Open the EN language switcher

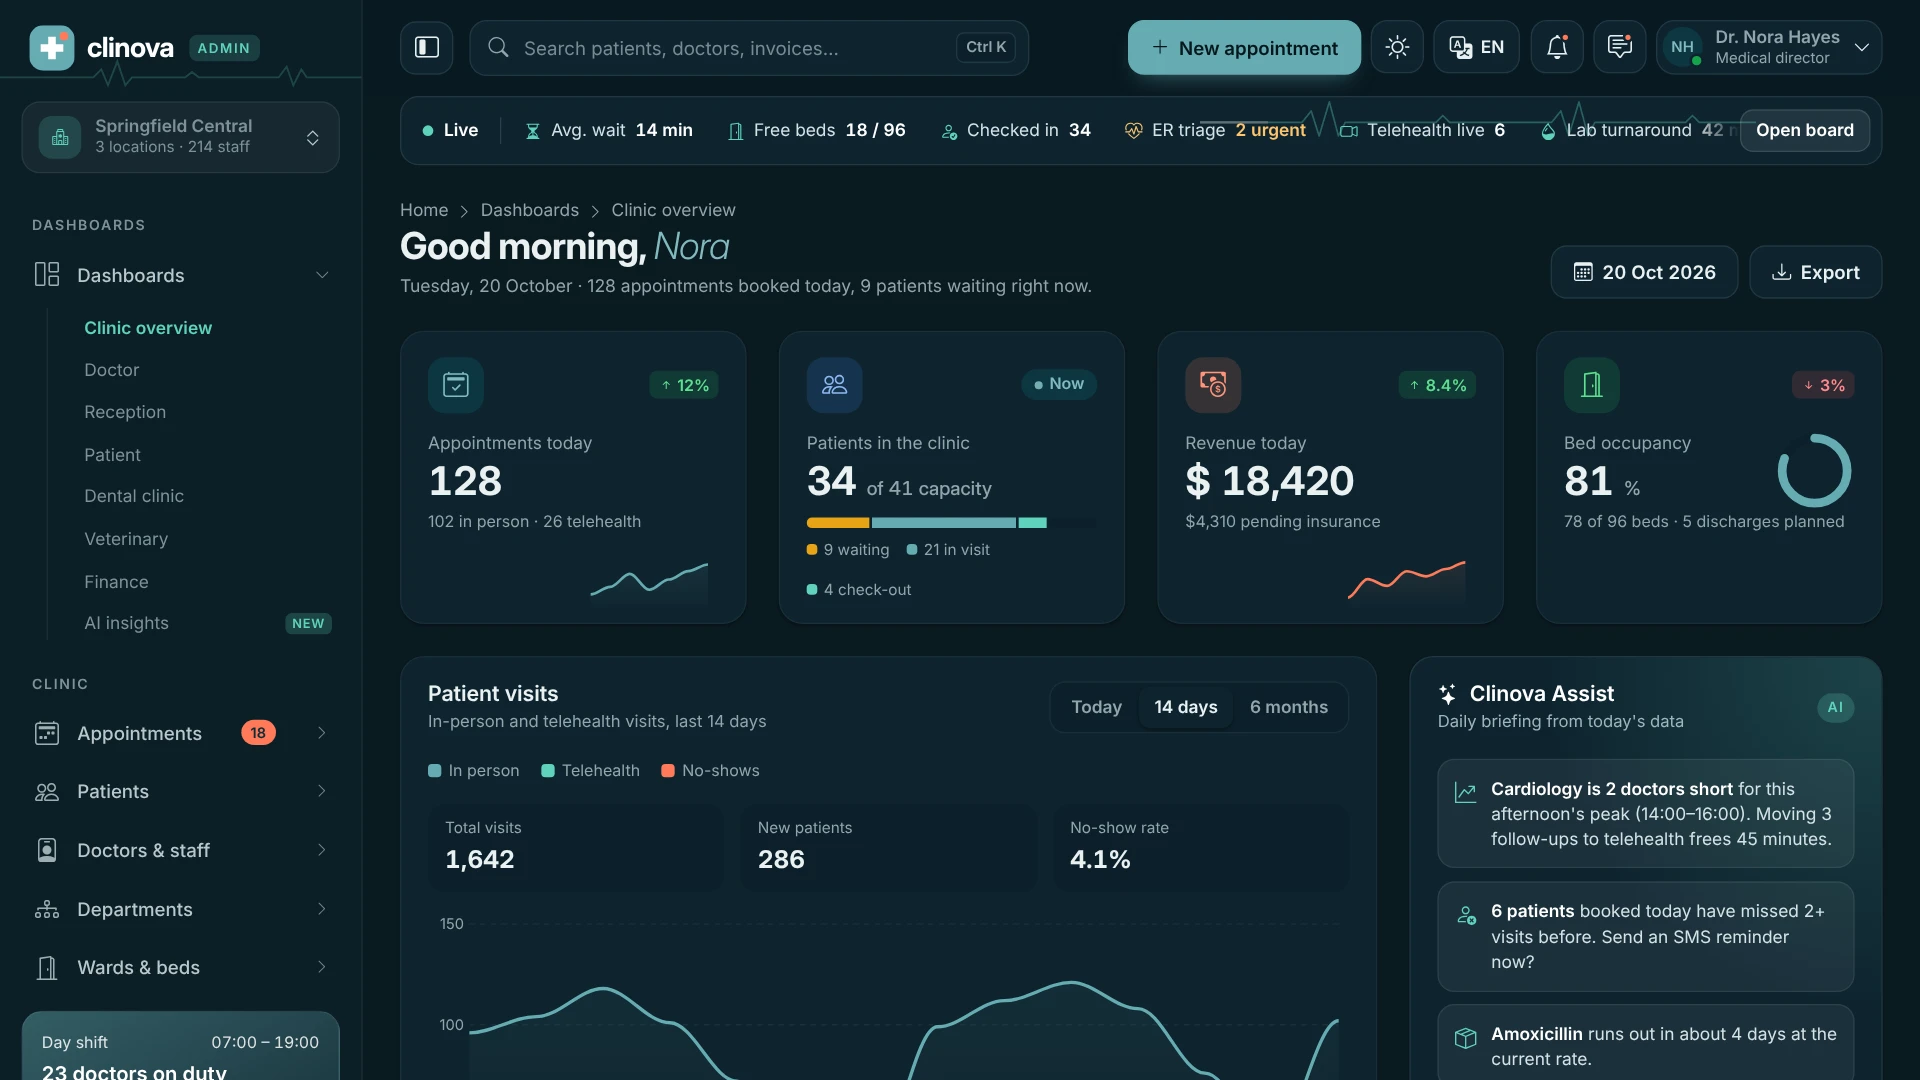(x=1476, y=47)
